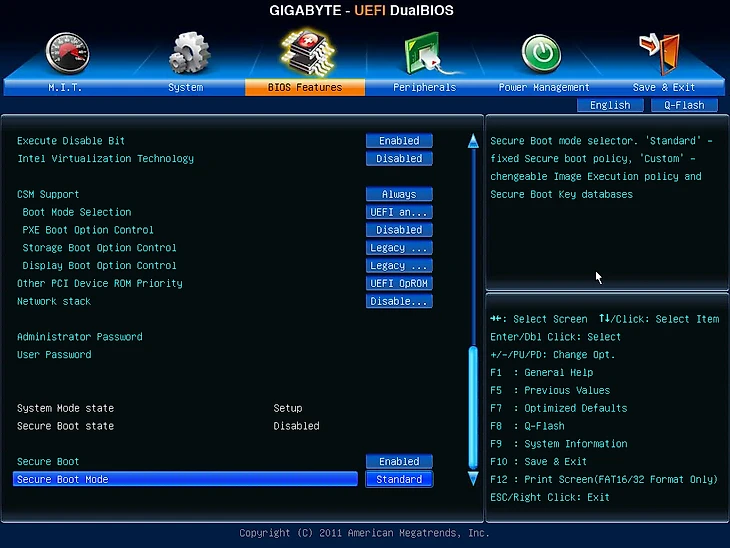Screen dimensions: 730x548
Task: Click the BIOS Features chip icon
Action: [x=307, y=52]
